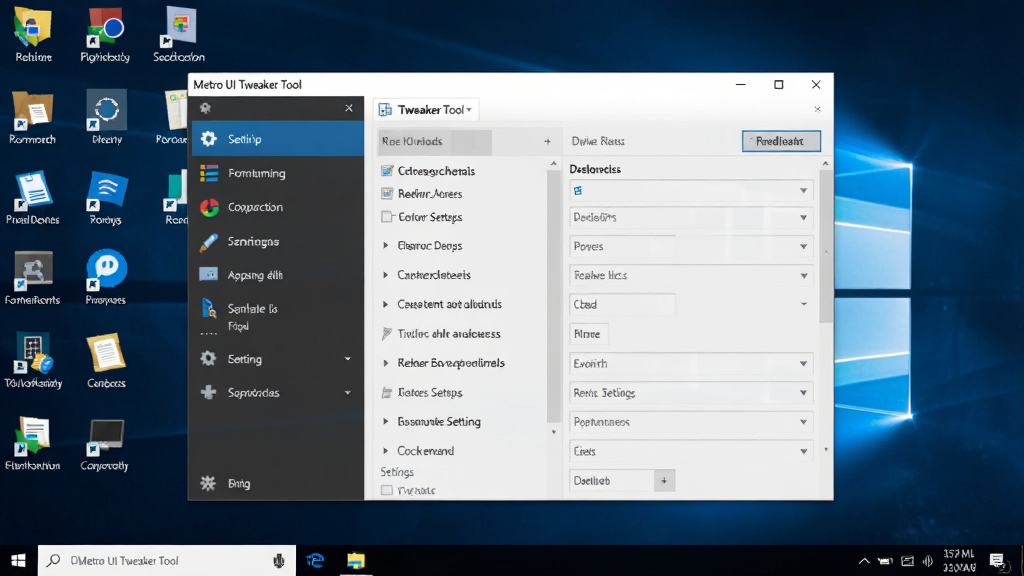Click the Tweaker Tool window icon
The width and height of the screenshot is (1024, 576).
click(x=385, y=110)
